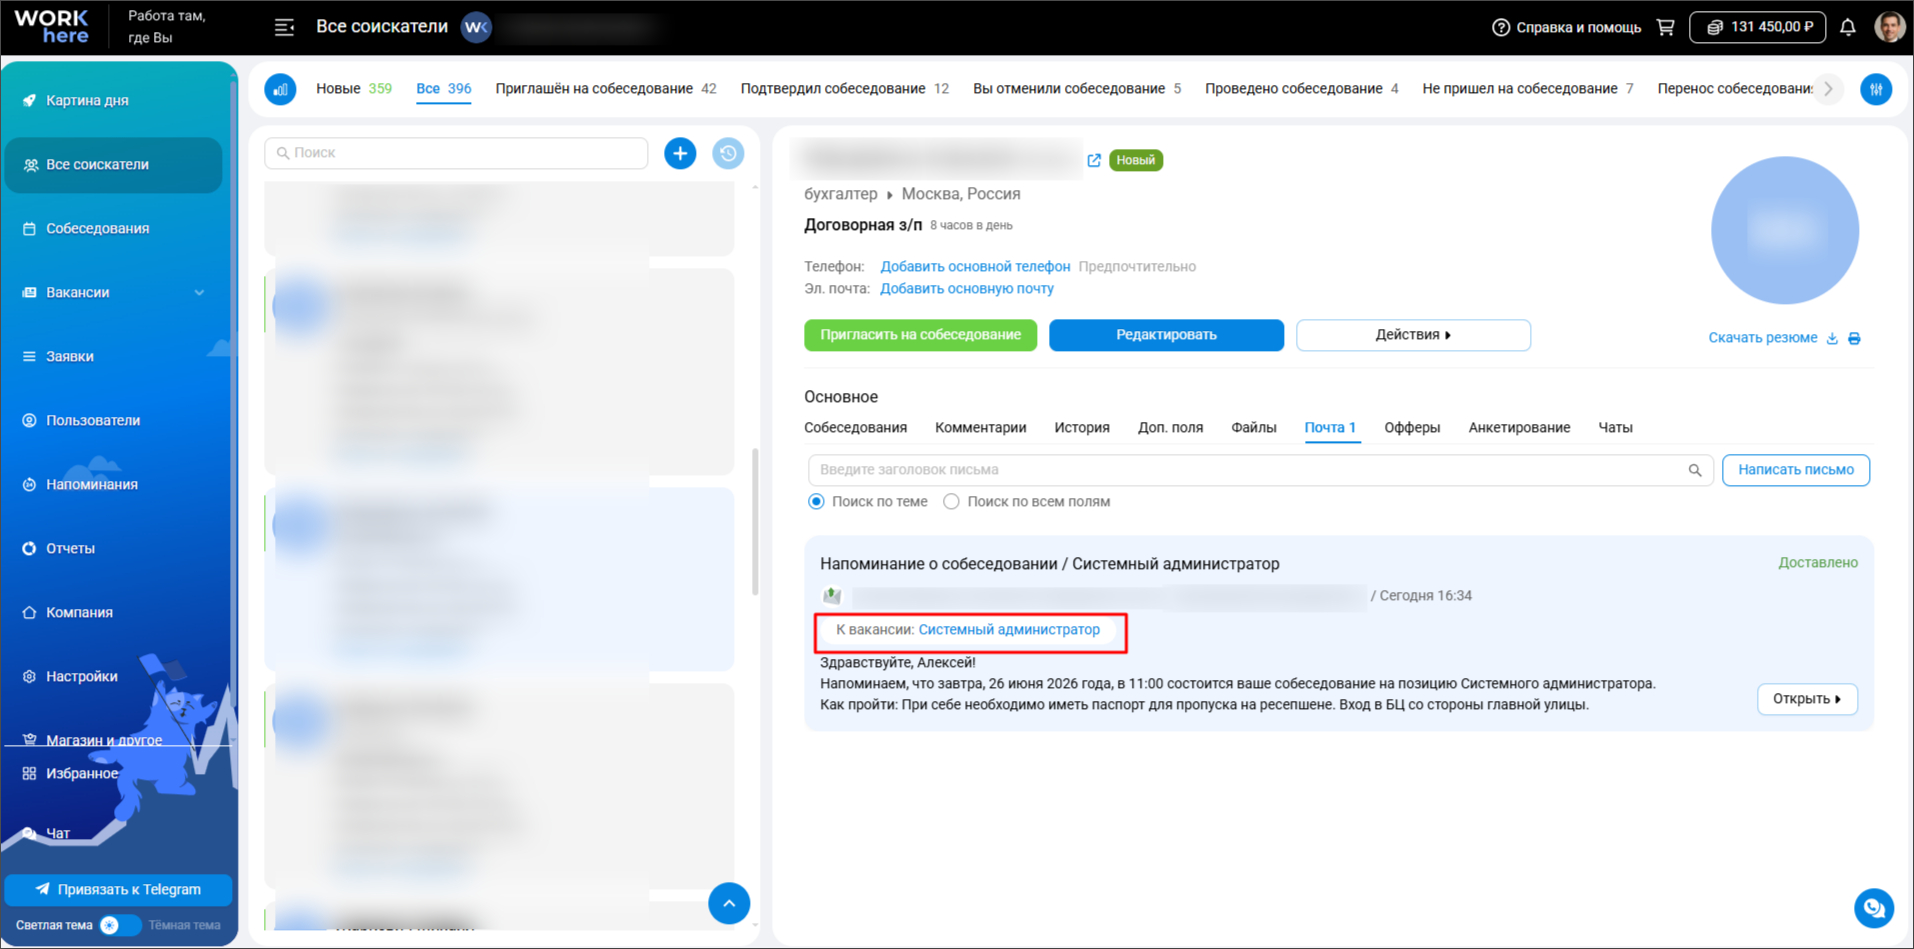Viewport: 1914px width, 949px height.
Task: Switch to Подтвердил собеседование tab
Action: click(x=844, y=88)
